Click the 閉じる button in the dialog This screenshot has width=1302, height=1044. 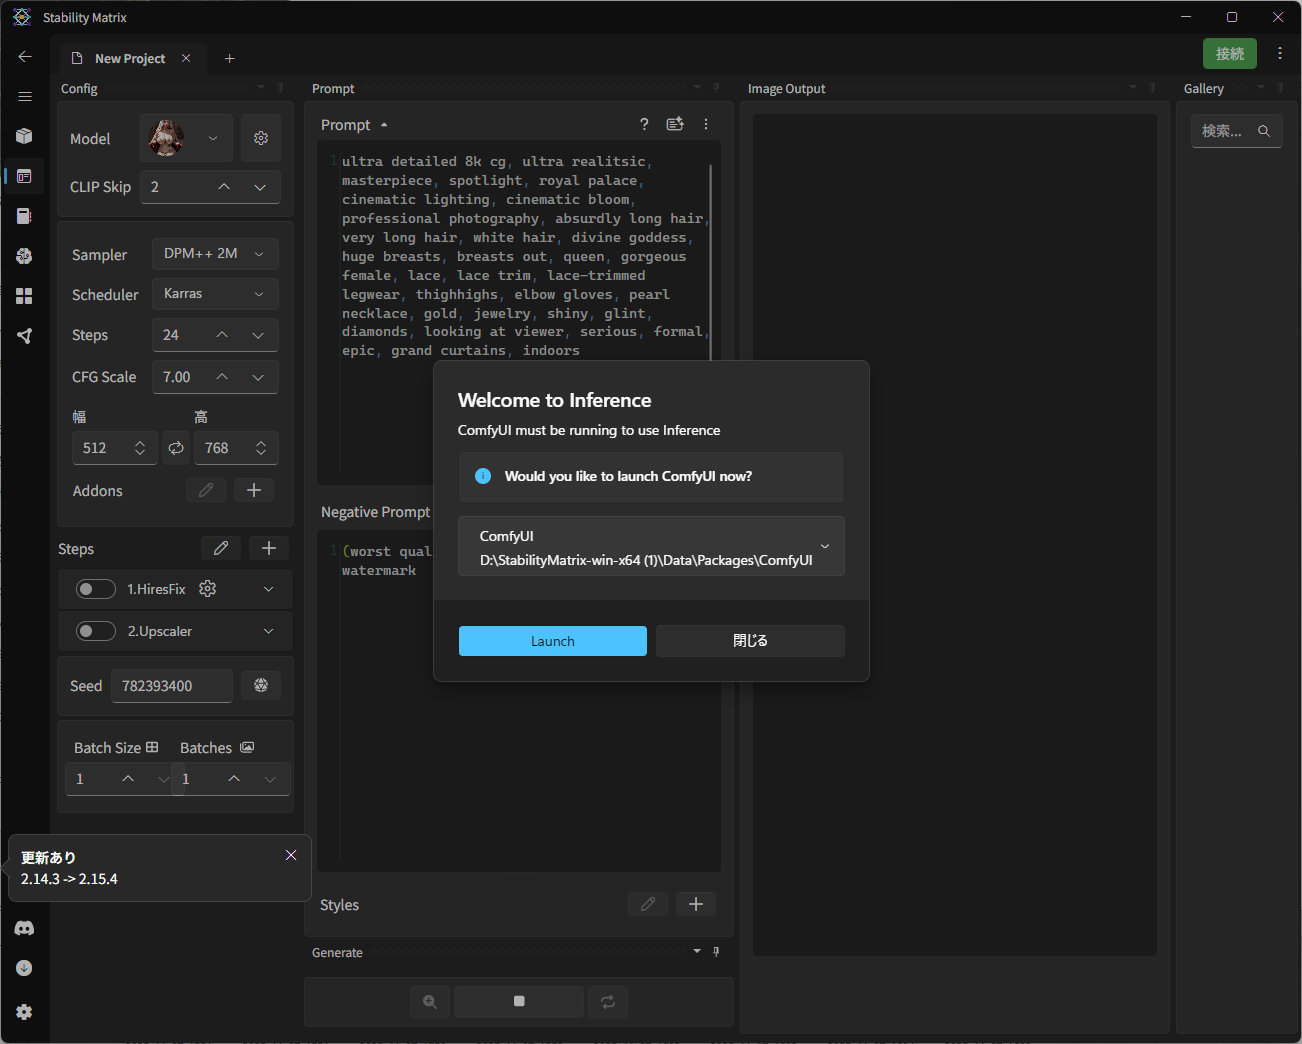click(x=750, y=641)
